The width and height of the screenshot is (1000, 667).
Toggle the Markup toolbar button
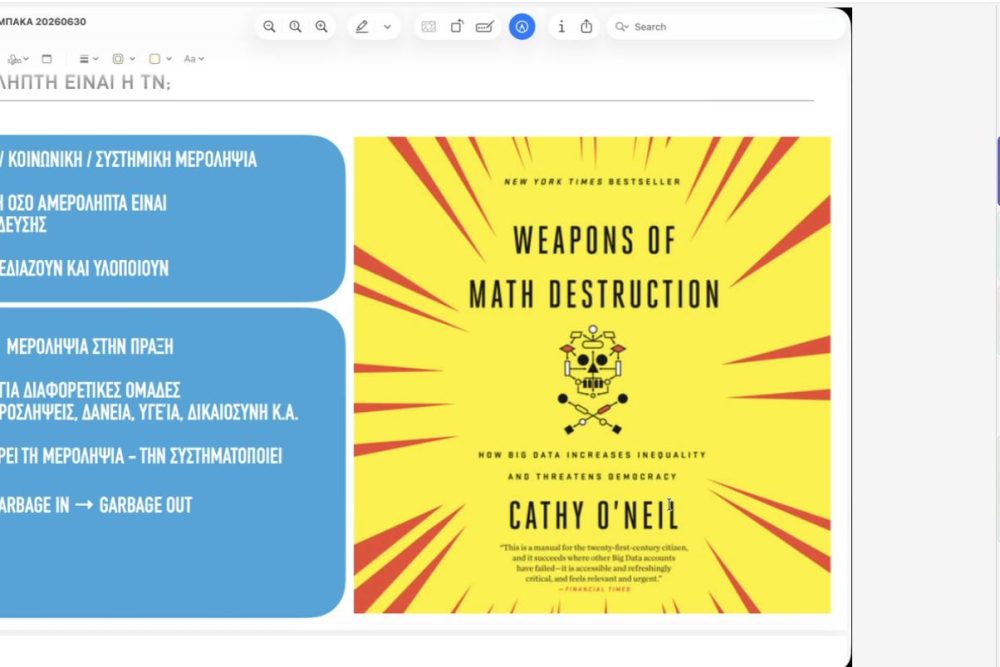[x=522, y=27]
